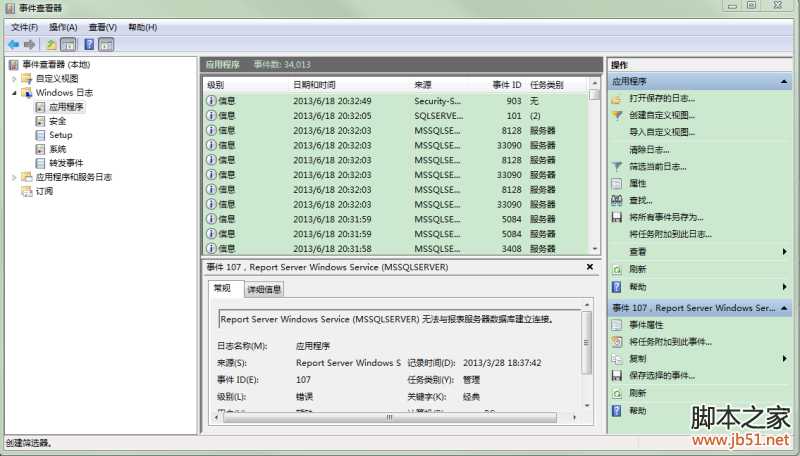800x456 pixels.
Task: Click the Forward arrow toolbar icon
Action: click(29, 45)
